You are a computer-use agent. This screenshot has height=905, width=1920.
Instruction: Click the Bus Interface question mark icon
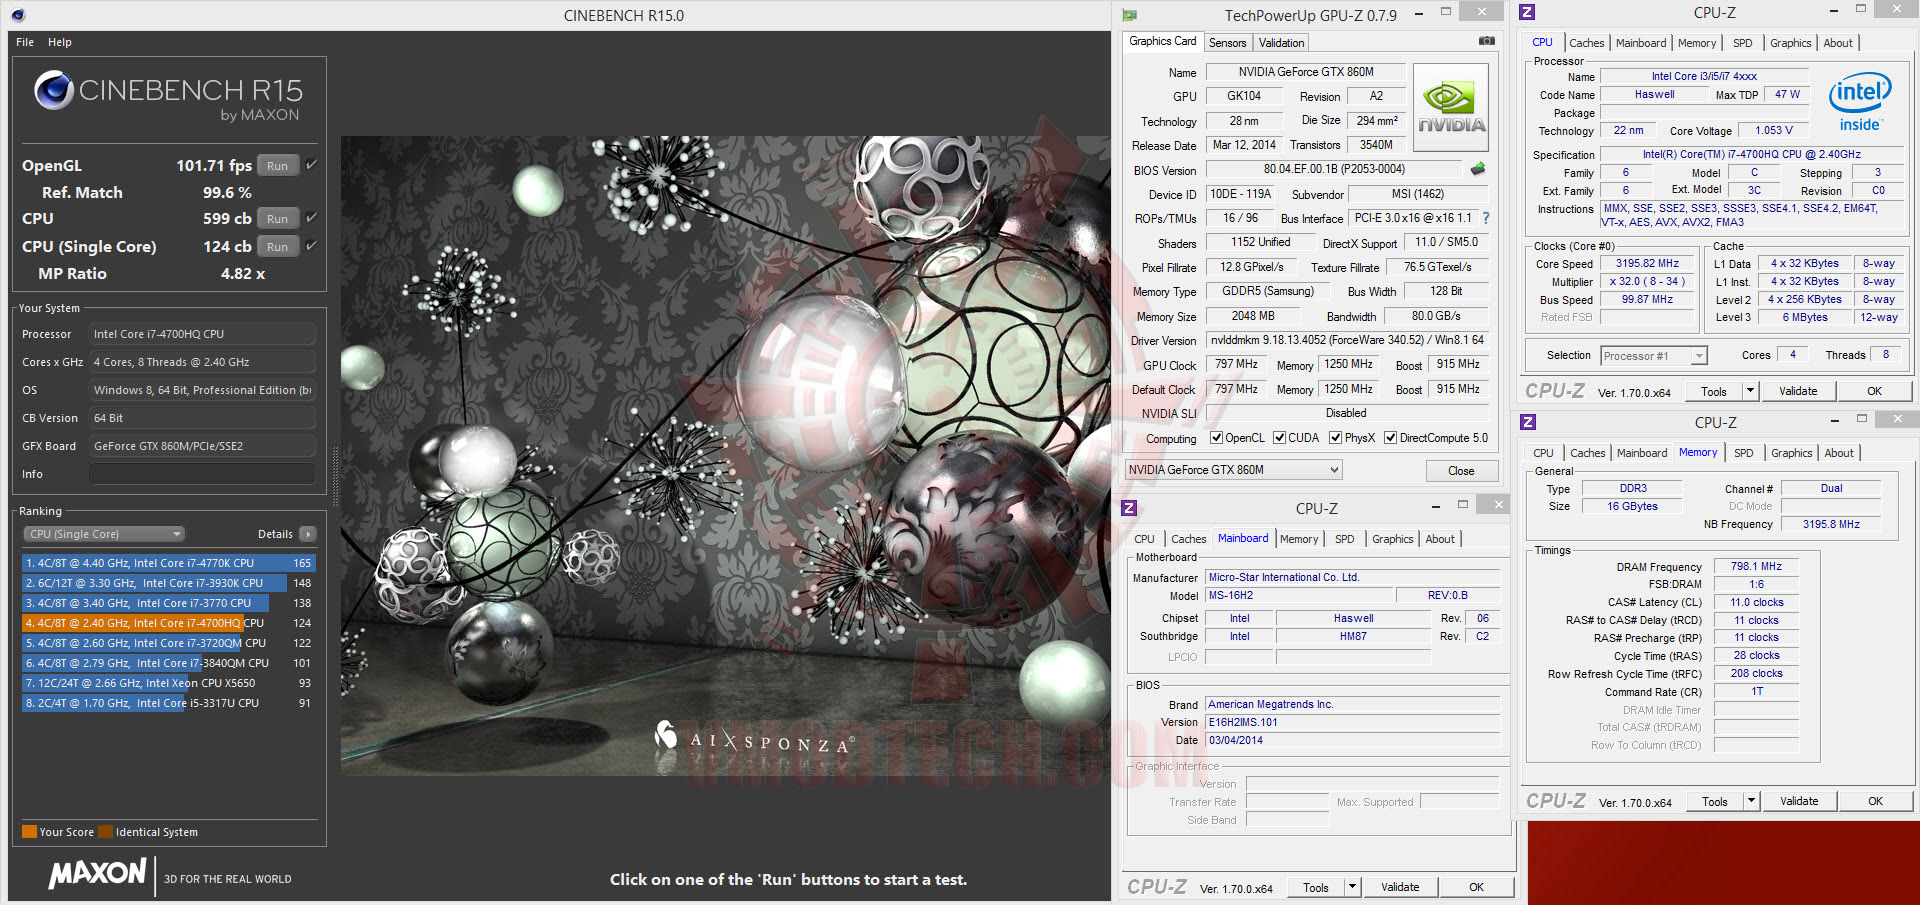1486,218
